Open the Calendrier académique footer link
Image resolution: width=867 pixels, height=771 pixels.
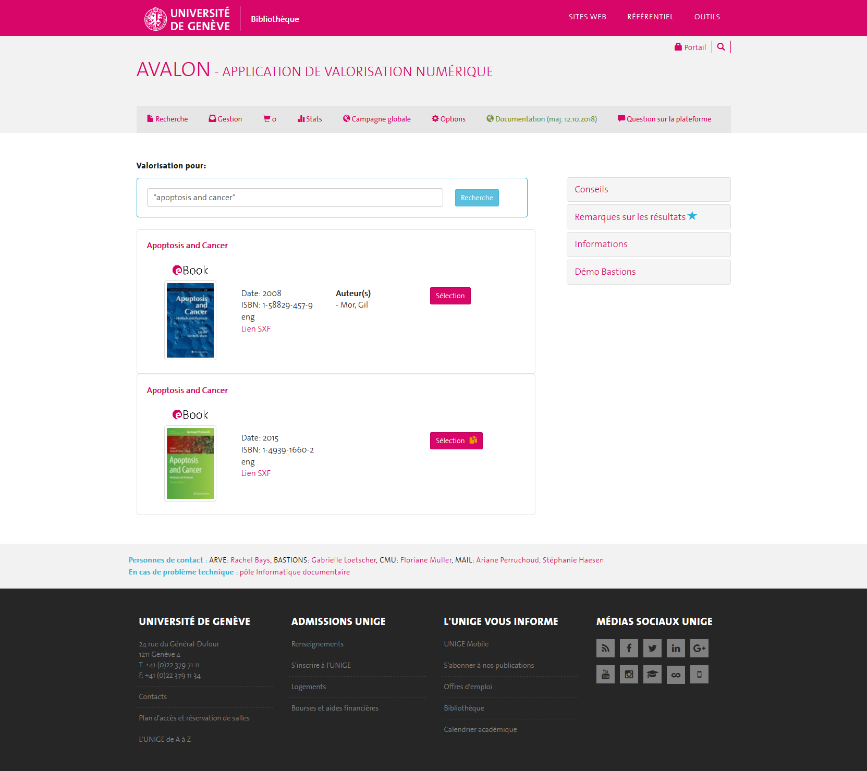tap(480, 729)
